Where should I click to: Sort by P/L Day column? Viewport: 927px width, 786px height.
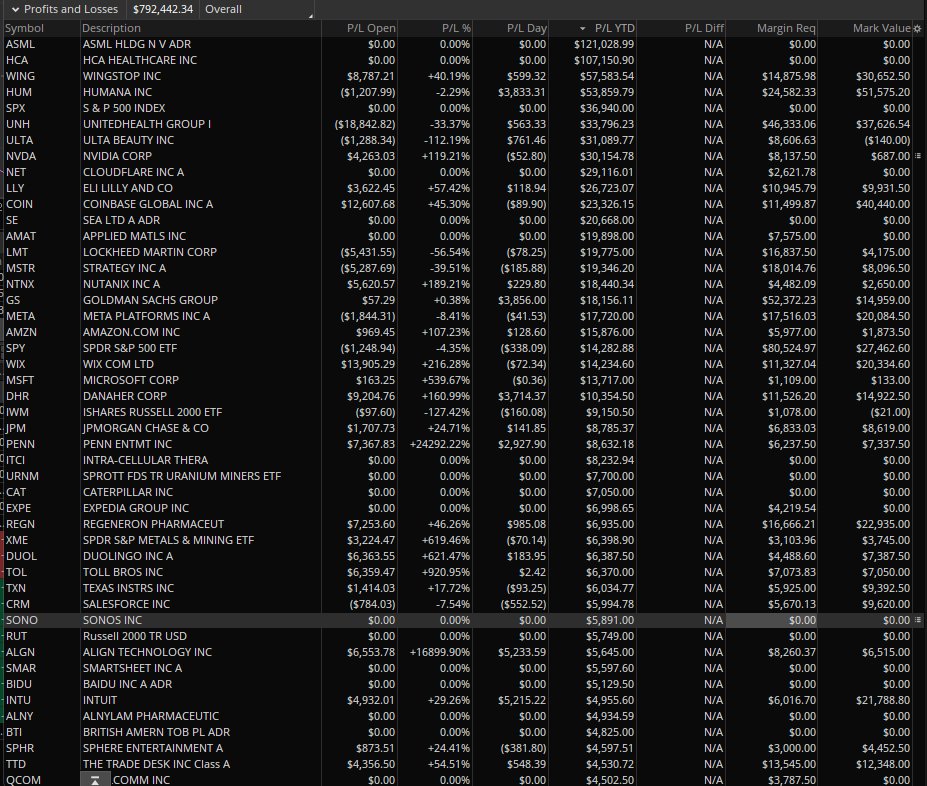[526, 28]
